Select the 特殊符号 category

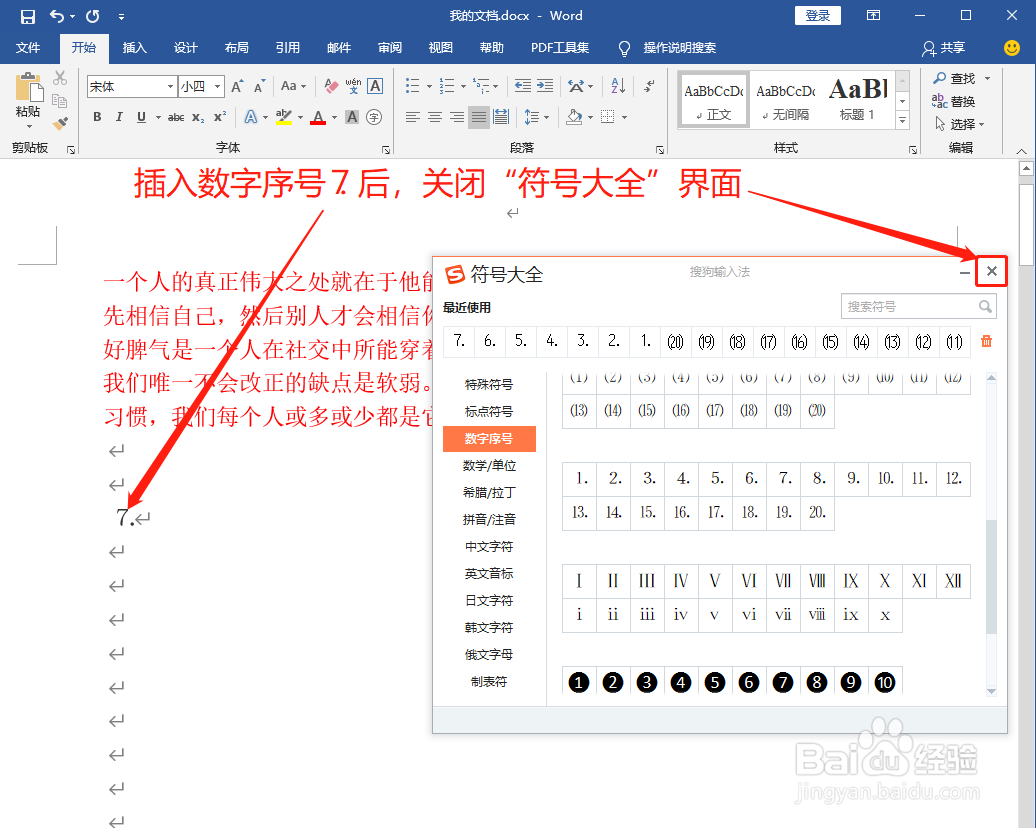489,382
